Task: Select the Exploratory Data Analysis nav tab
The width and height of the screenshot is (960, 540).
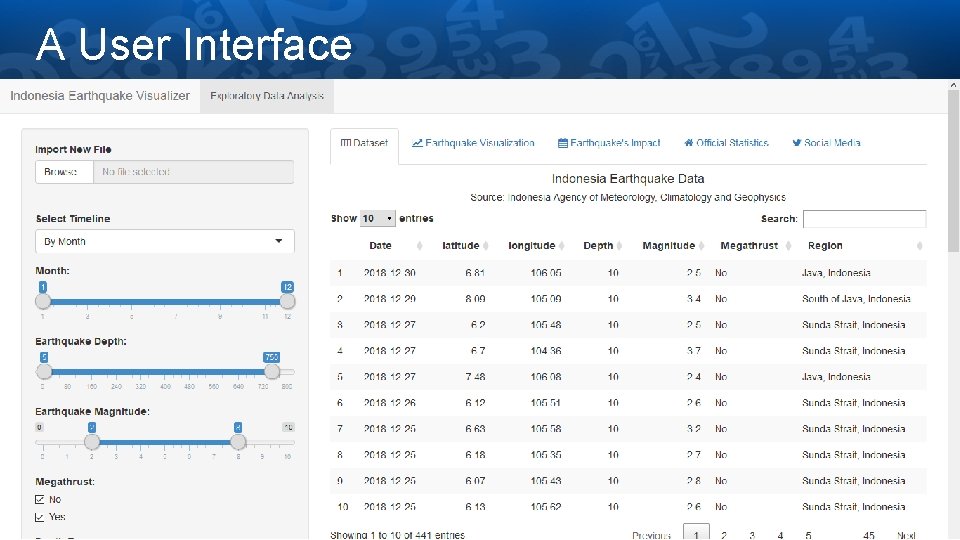Action: coord(267,96)
